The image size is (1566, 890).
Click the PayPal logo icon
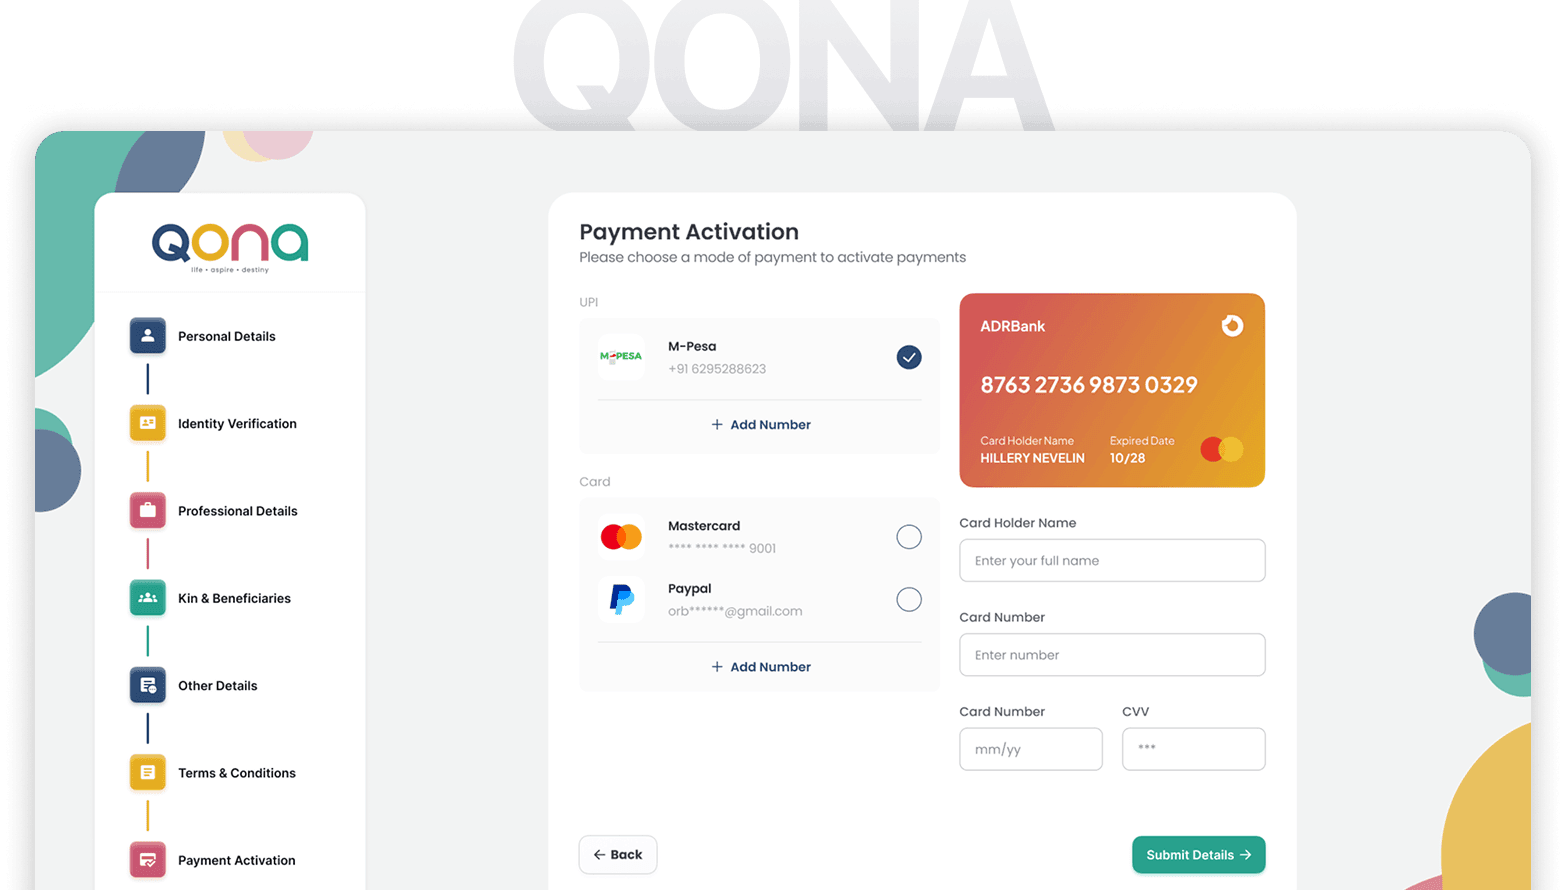pos(621,599)
